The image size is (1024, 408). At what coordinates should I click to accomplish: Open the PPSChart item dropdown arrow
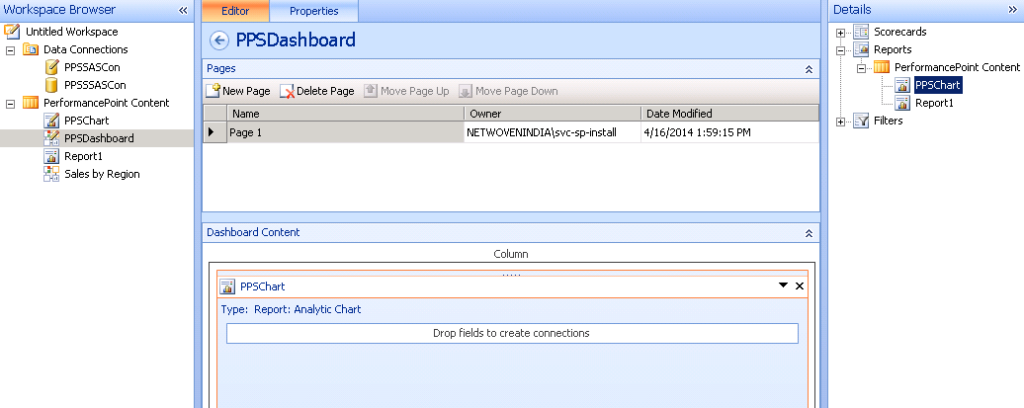(783, 285)
